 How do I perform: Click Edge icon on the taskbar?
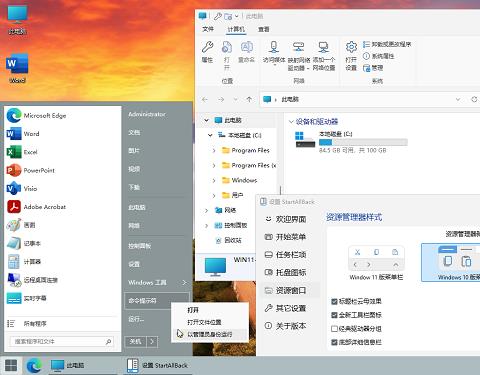34,366
